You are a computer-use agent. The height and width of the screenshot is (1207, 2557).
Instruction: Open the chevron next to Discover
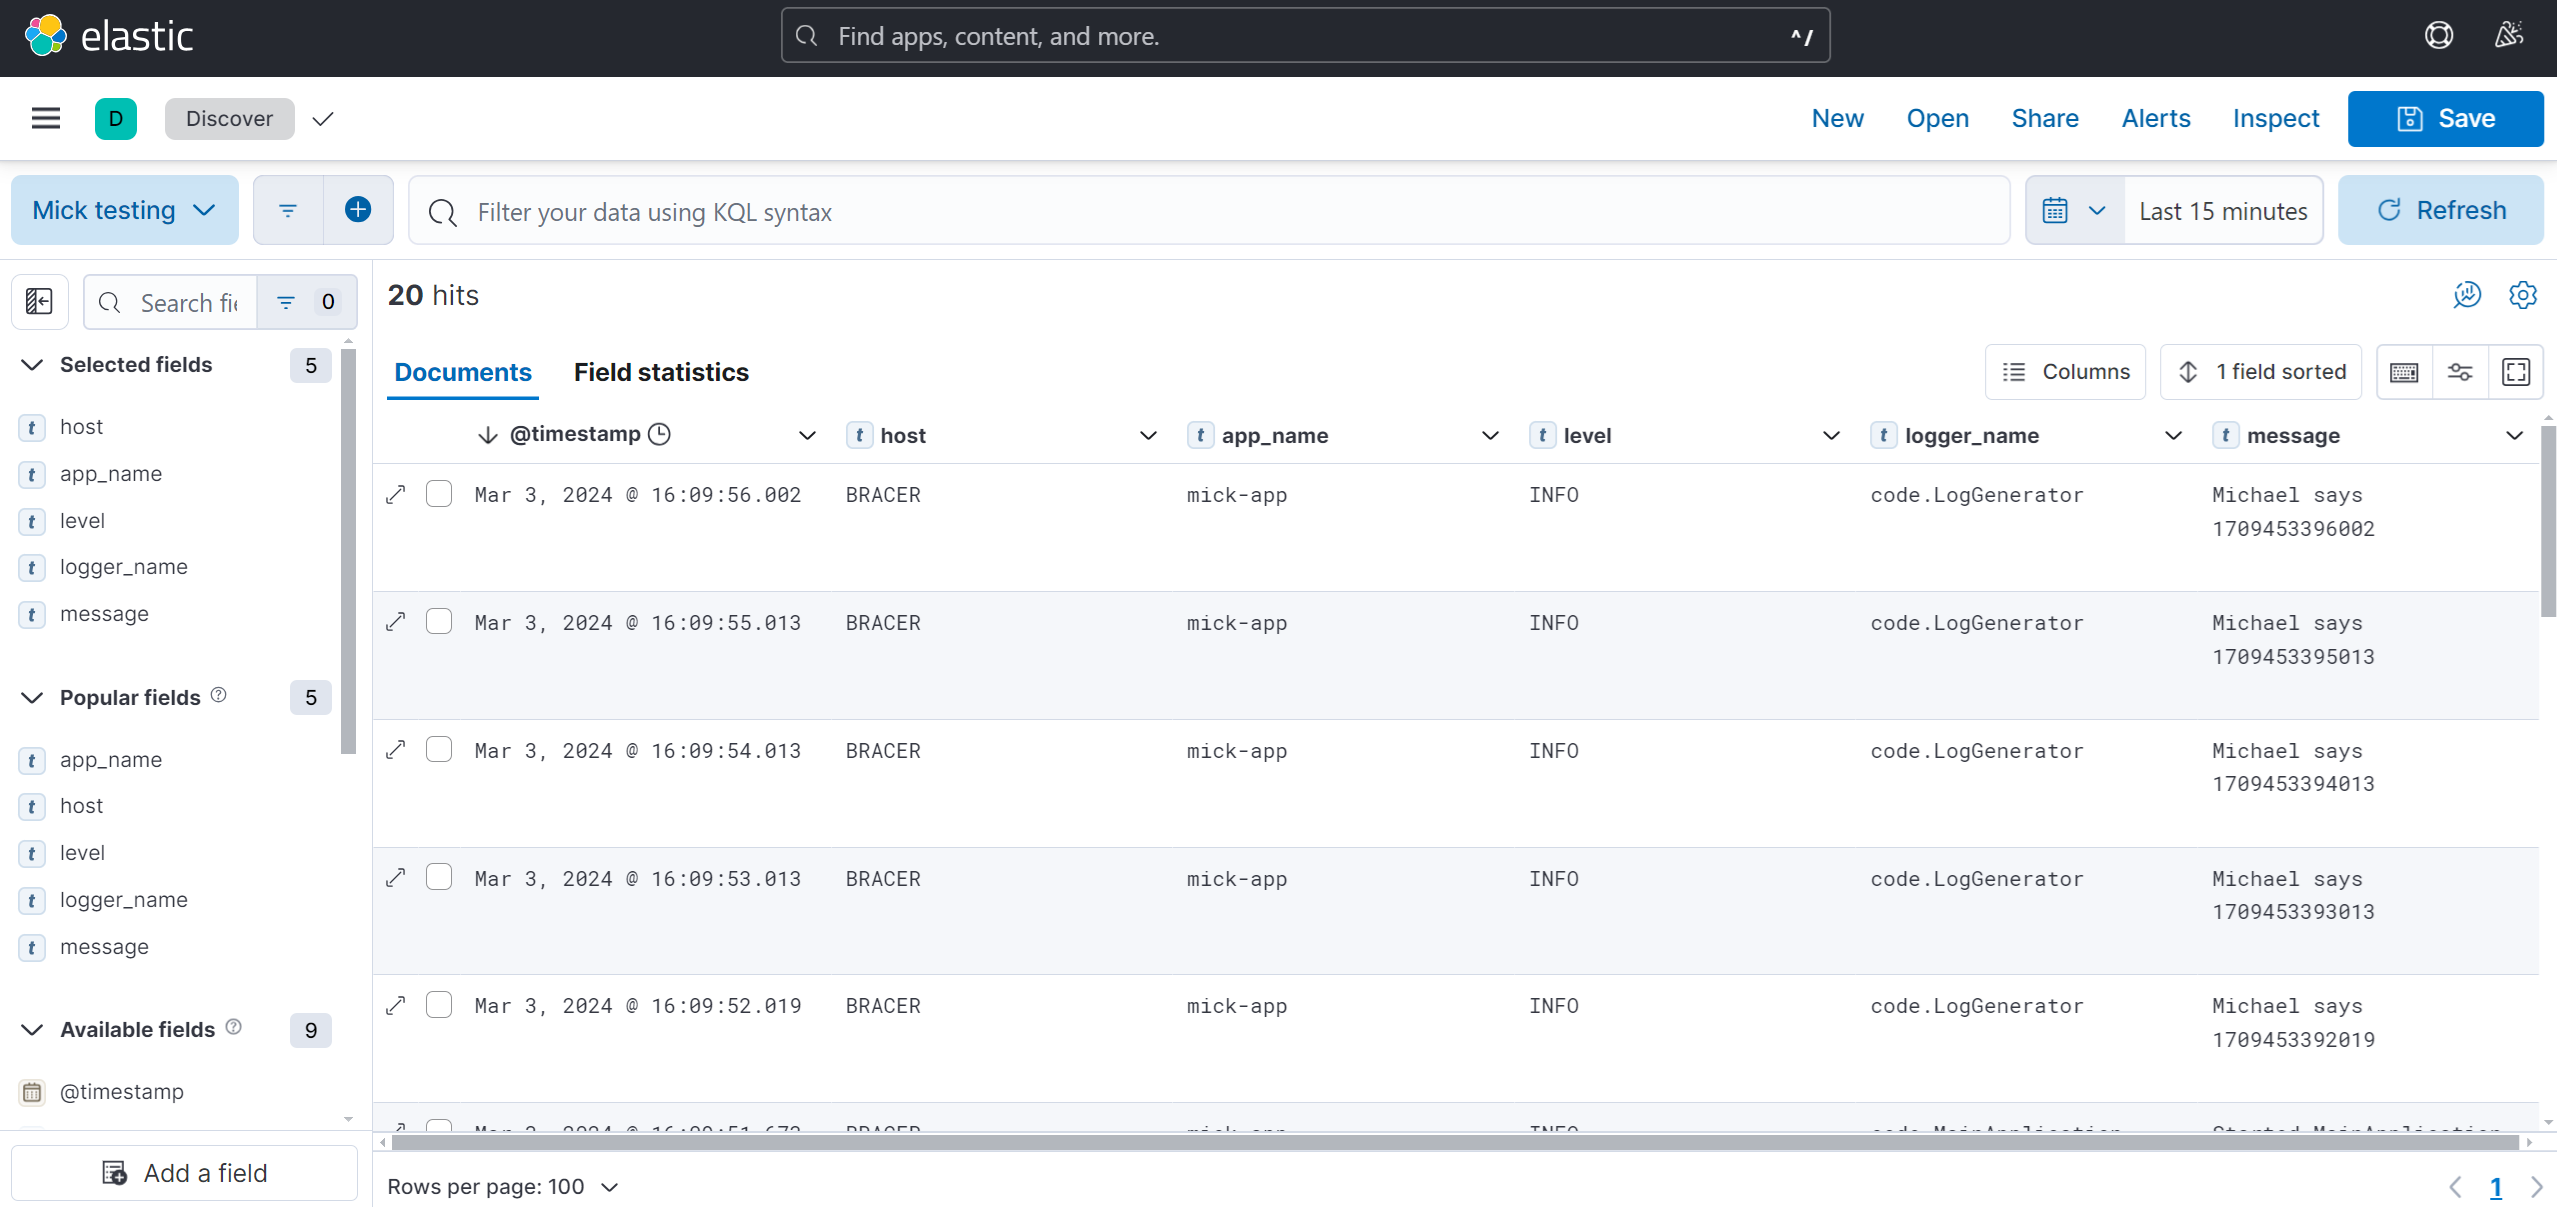[322, 119]
